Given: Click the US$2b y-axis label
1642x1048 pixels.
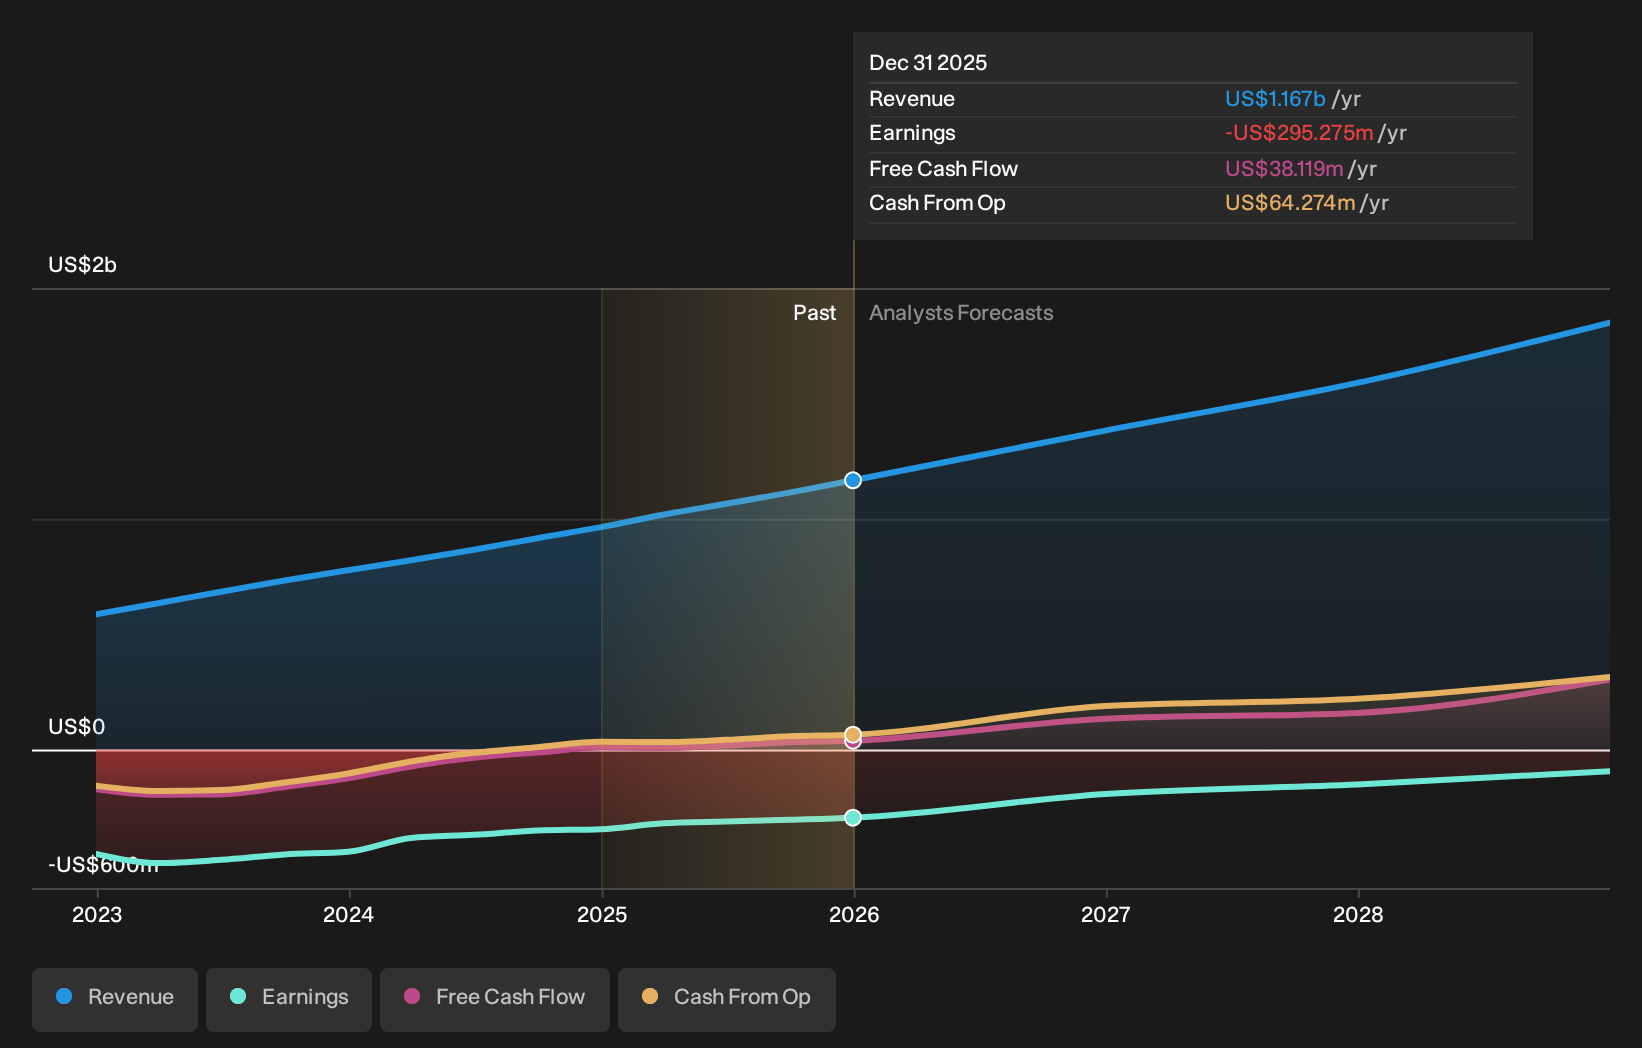Looking at the screenshot, I should 83,265.
